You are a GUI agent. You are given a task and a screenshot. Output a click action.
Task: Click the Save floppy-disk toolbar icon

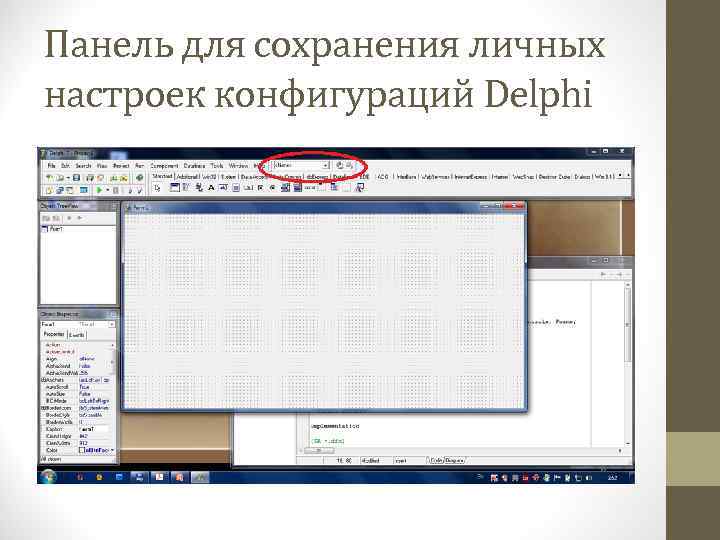(x=77, y=178)
